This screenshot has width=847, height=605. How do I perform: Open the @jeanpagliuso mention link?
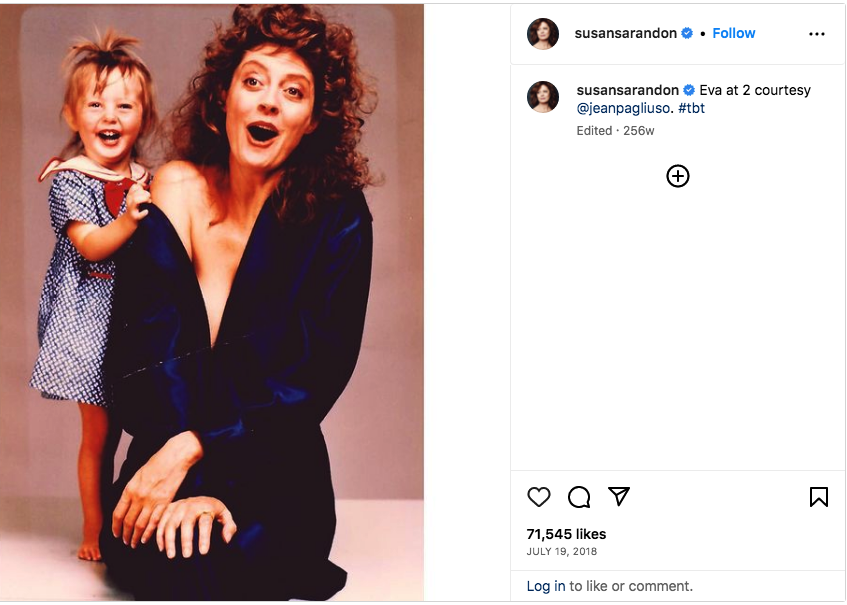point(625,108)
